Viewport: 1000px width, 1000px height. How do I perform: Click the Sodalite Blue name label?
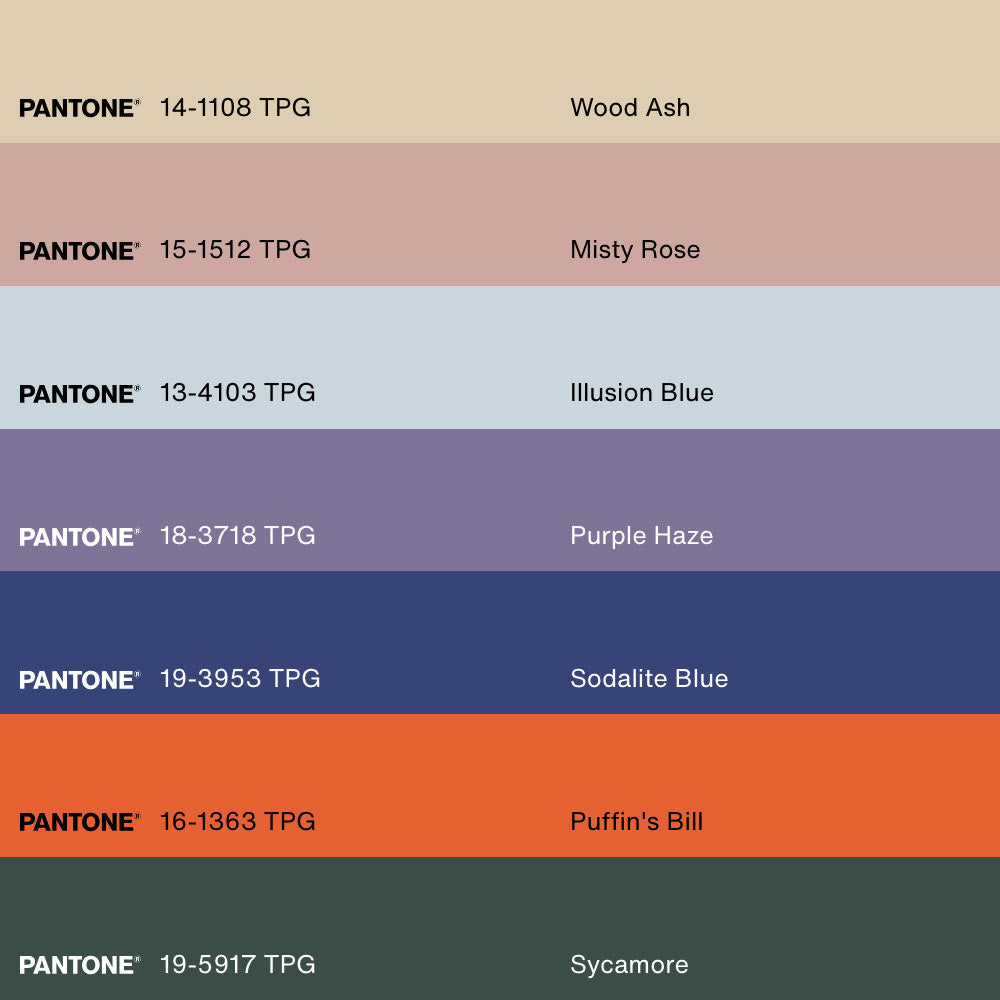[x=649, y=679]
